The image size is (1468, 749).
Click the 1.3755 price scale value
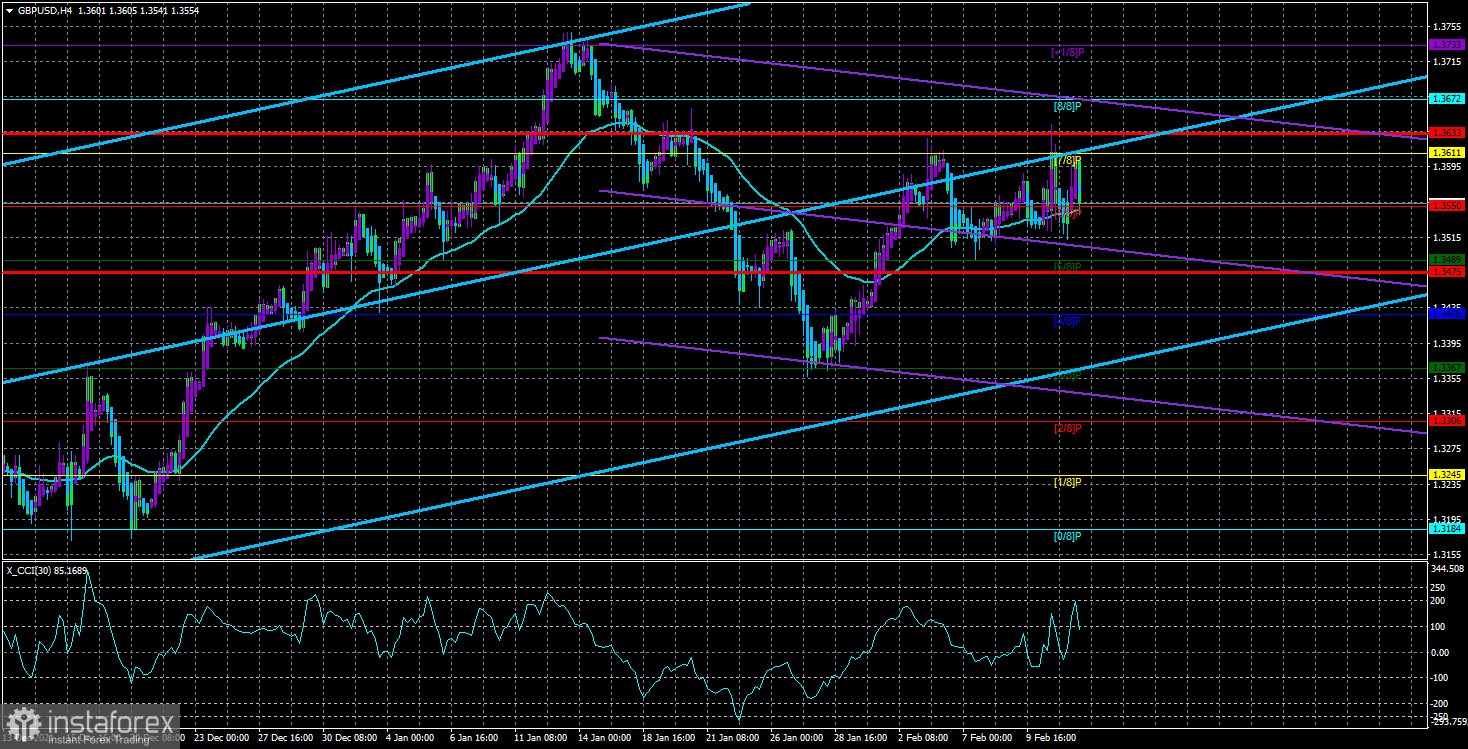tap(1447, 26)
